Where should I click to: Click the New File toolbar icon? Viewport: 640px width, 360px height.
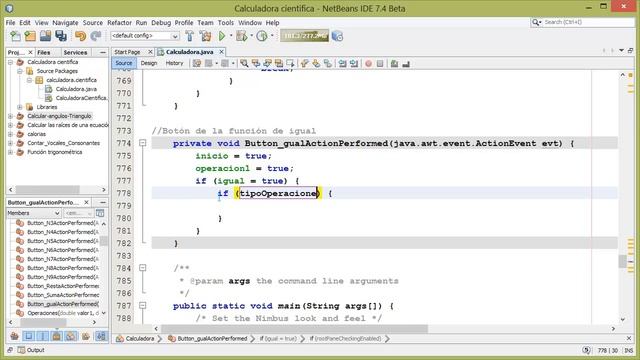15,36
